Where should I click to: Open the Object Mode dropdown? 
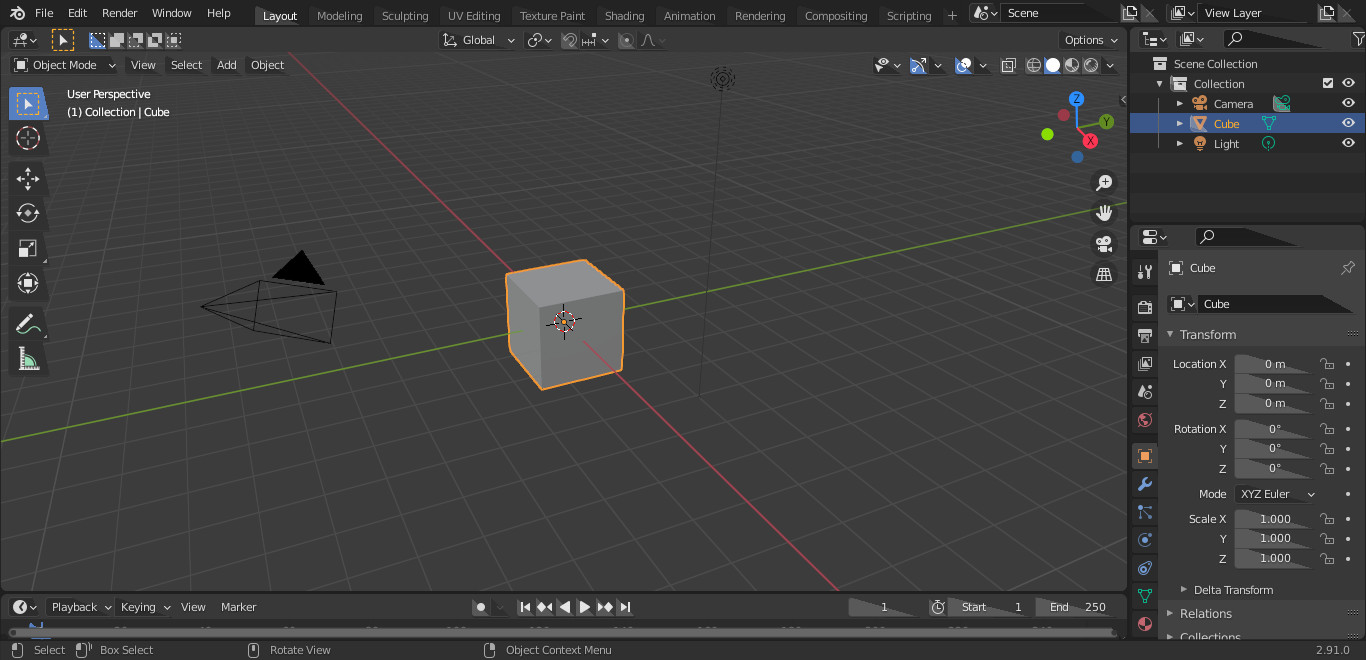[63, 65]
